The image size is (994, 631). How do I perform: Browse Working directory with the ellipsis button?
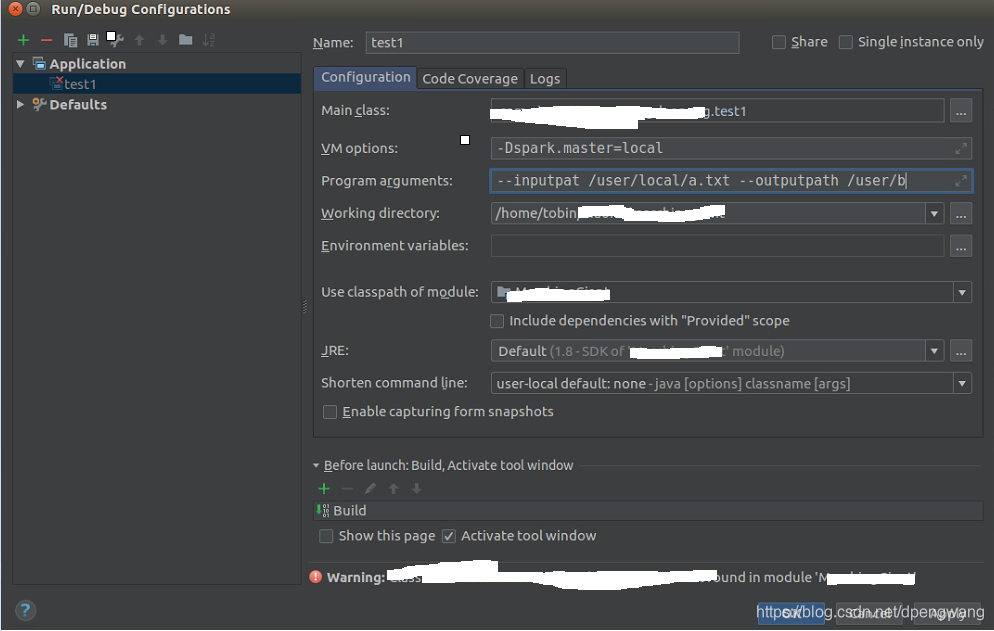pyautogui.click(x=961, y=214)
